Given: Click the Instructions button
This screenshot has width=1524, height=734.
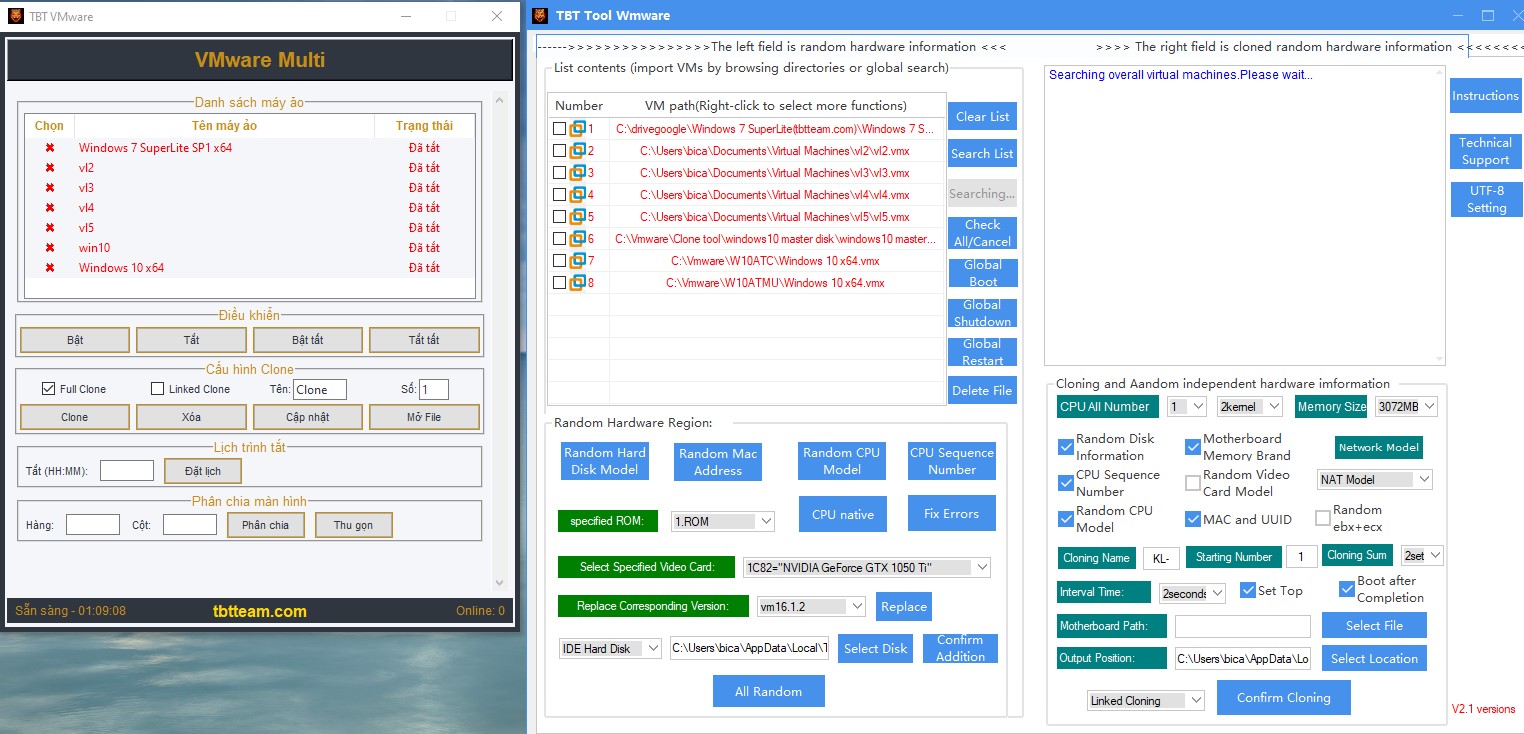Looking at the screenshot, I should pyautogui.click(x=1485, y=96).
